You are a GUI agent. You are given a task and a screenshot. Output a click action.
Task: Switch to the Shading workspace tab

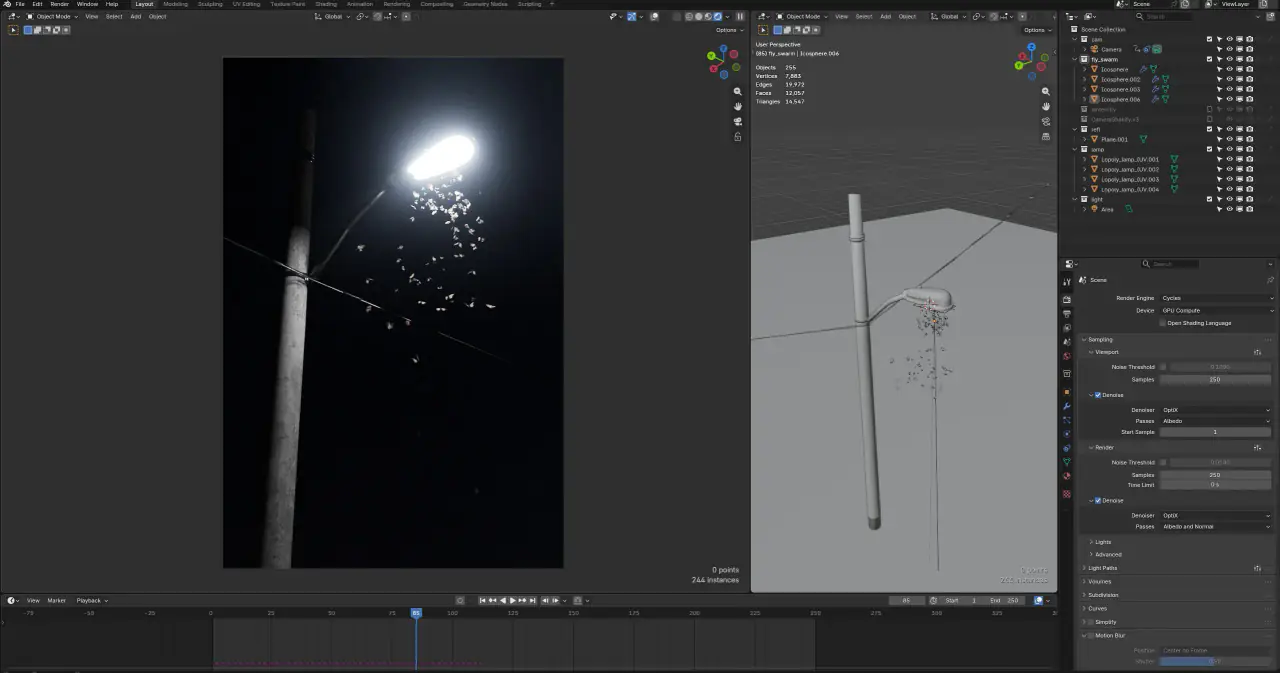coord(326,4)
